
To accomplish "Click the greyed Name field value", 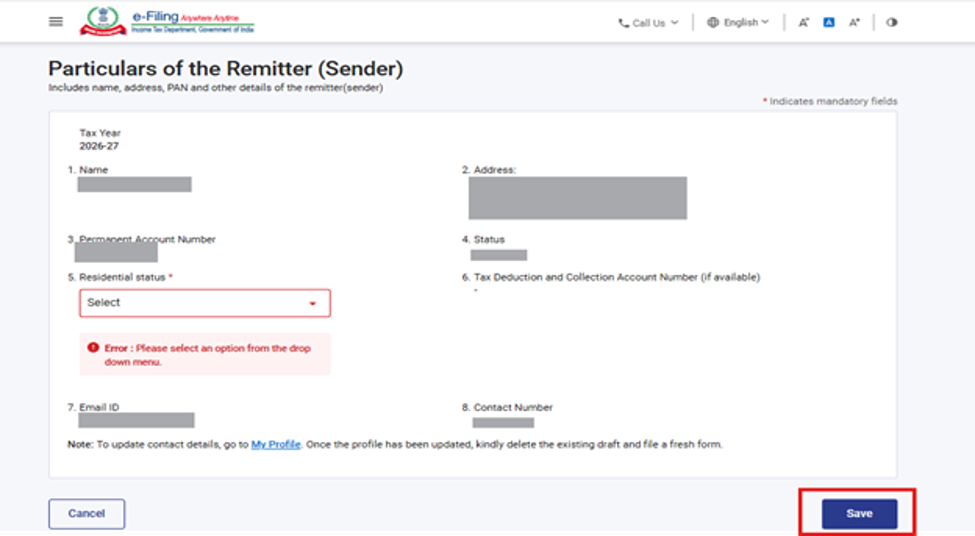I will coord(134,185).
